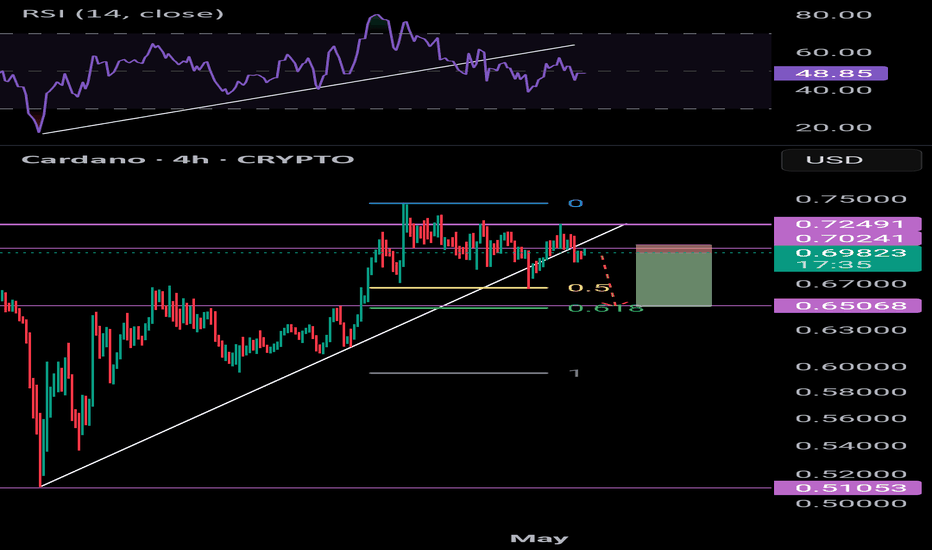This screenshot has width=932, height=550.
Task: Click the RSI axis 40.00 tick
Action: [x=833, y=90]
